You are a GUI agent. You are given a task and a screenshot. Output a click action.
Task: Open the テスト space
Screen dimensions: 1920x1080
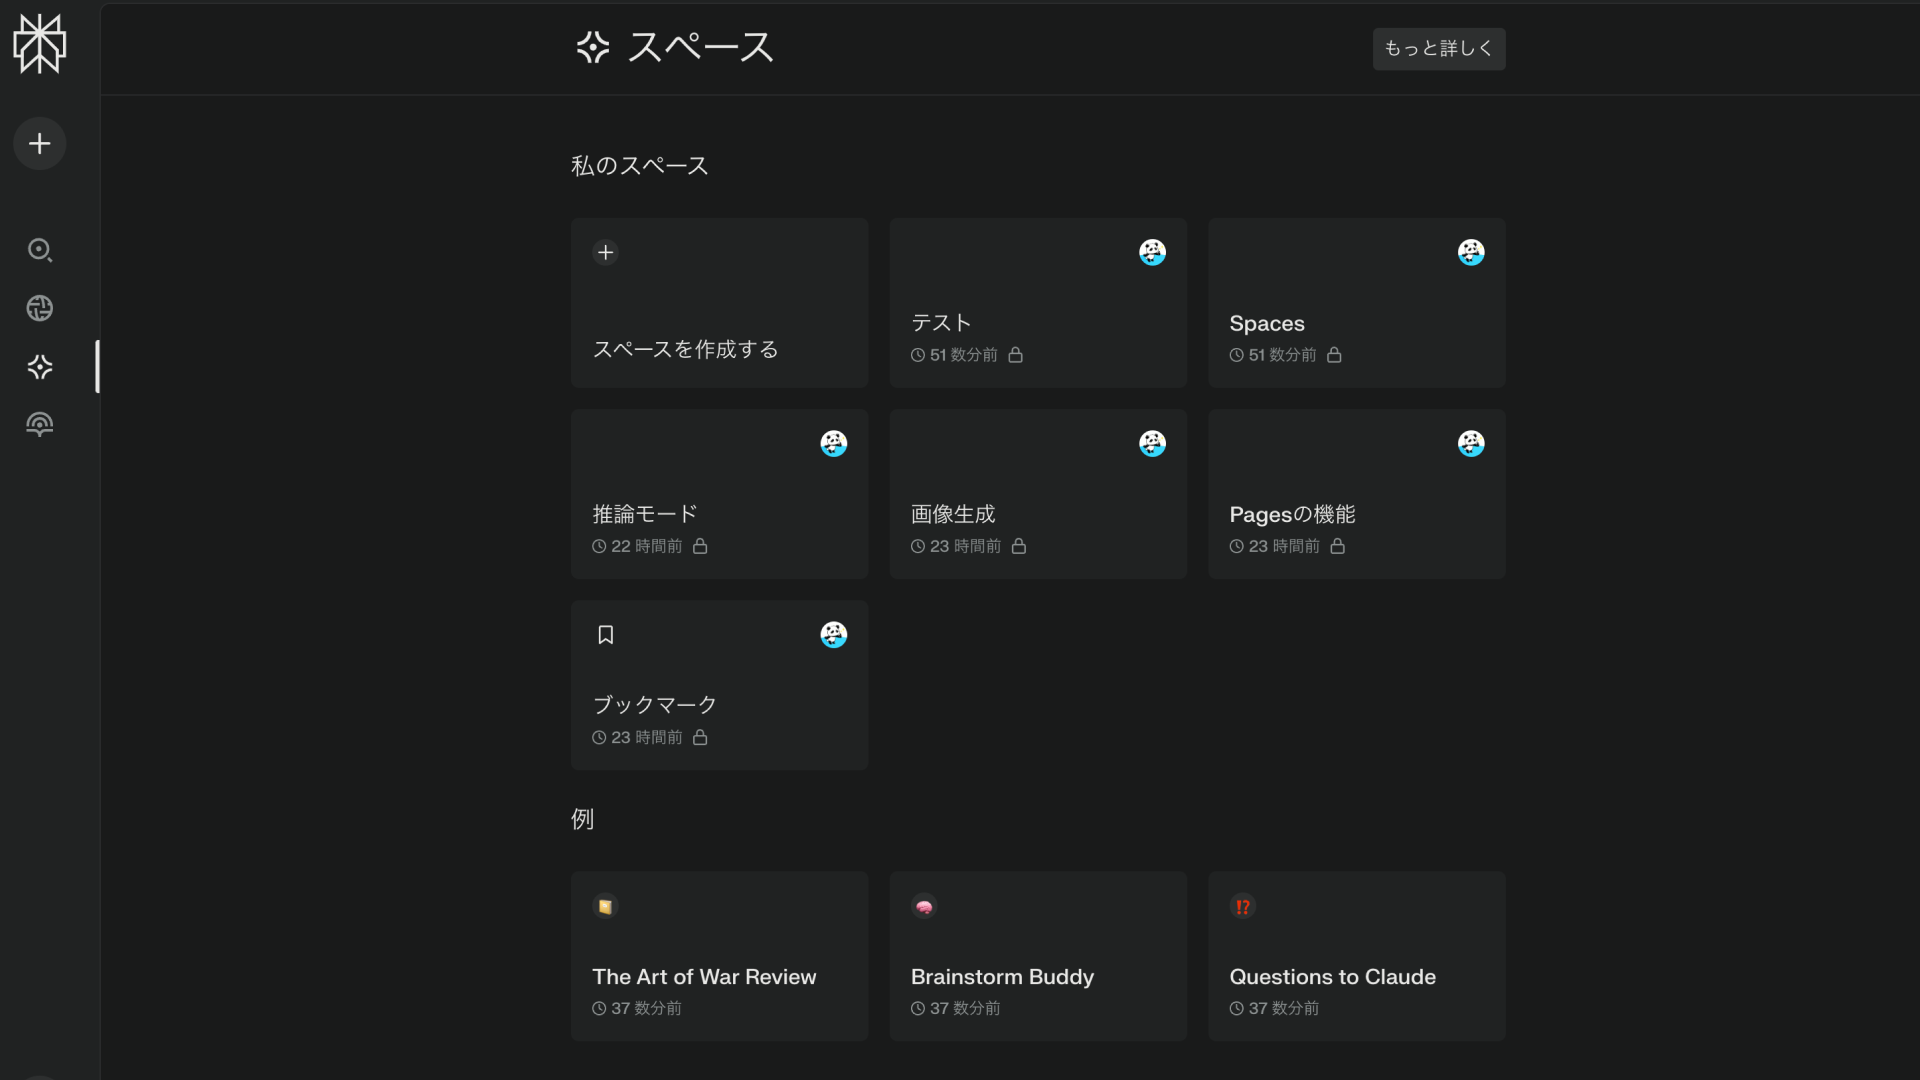[x=1037, y=302]
